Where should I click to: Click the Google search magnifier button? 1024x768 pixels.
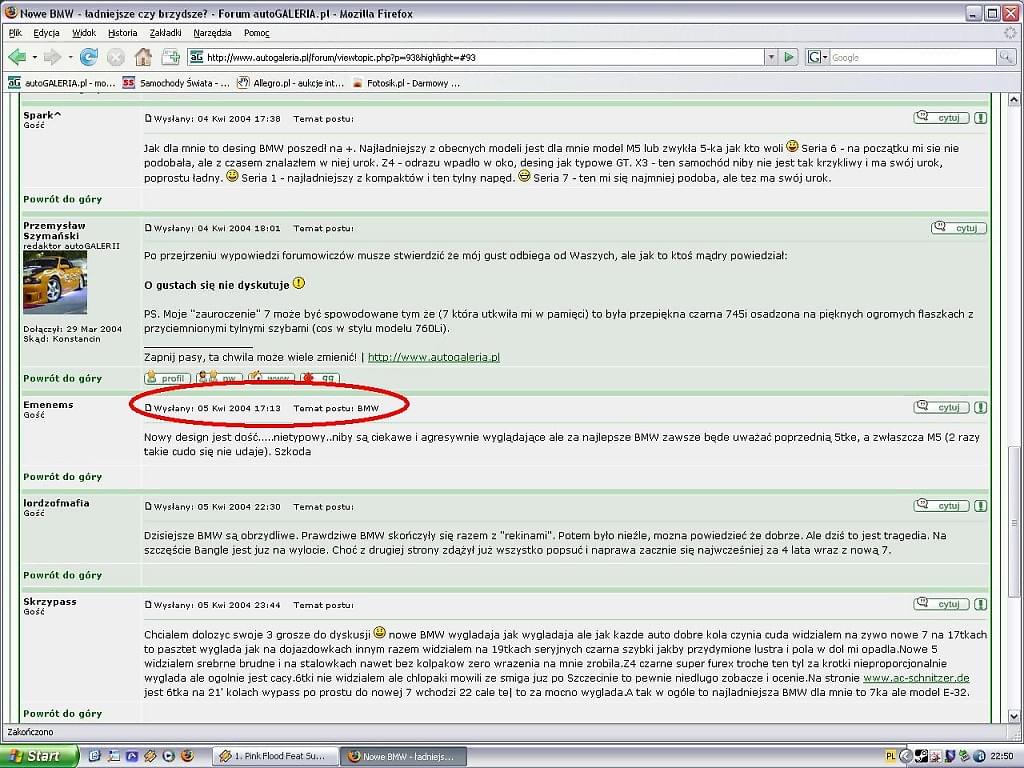1006,57
